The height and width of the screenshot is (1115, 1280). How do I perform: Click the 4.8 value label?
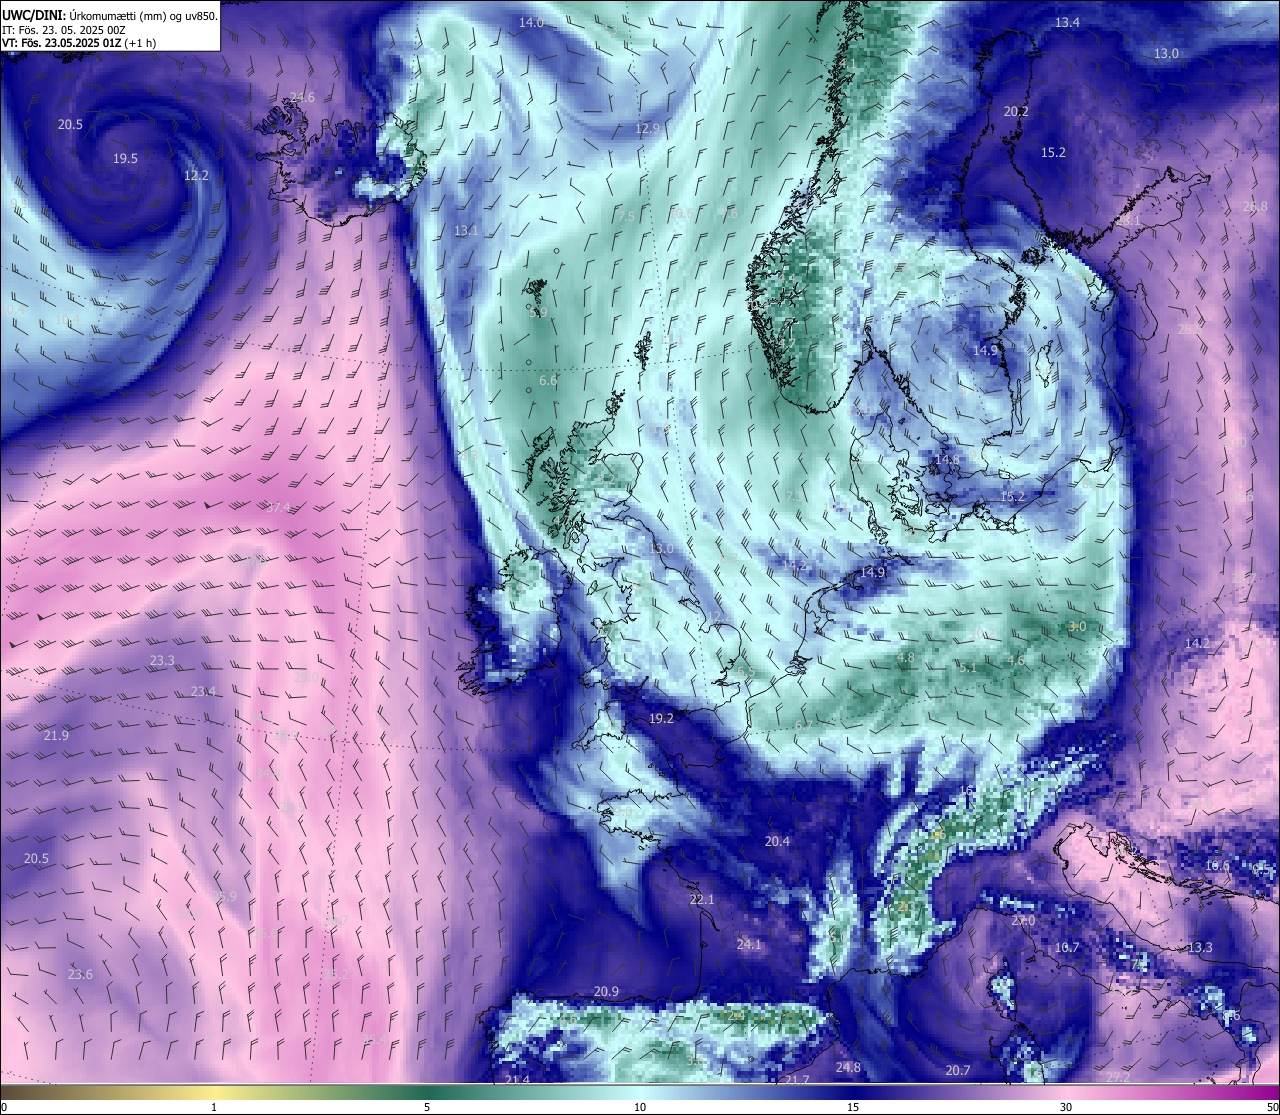point(906,658)
